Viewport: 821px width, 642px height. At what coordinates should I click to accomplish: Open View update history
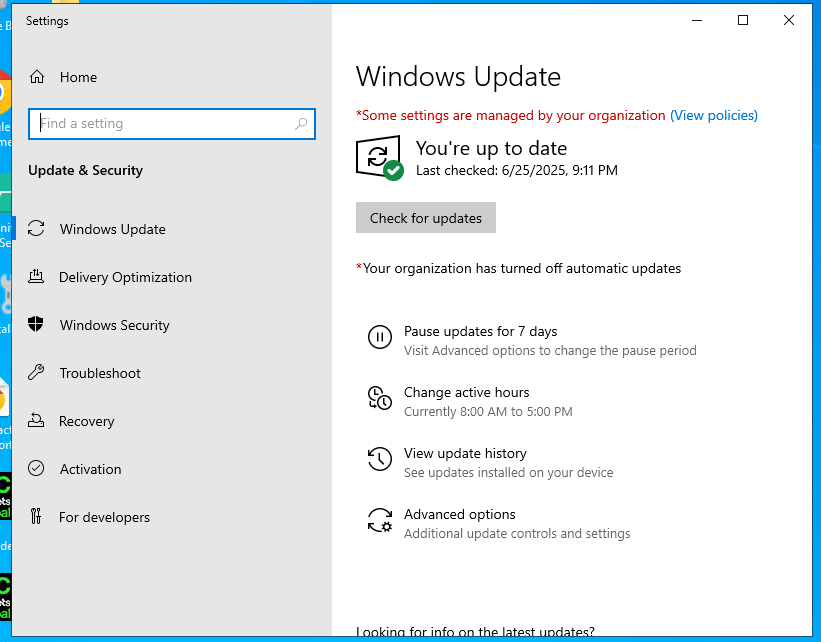465,453
